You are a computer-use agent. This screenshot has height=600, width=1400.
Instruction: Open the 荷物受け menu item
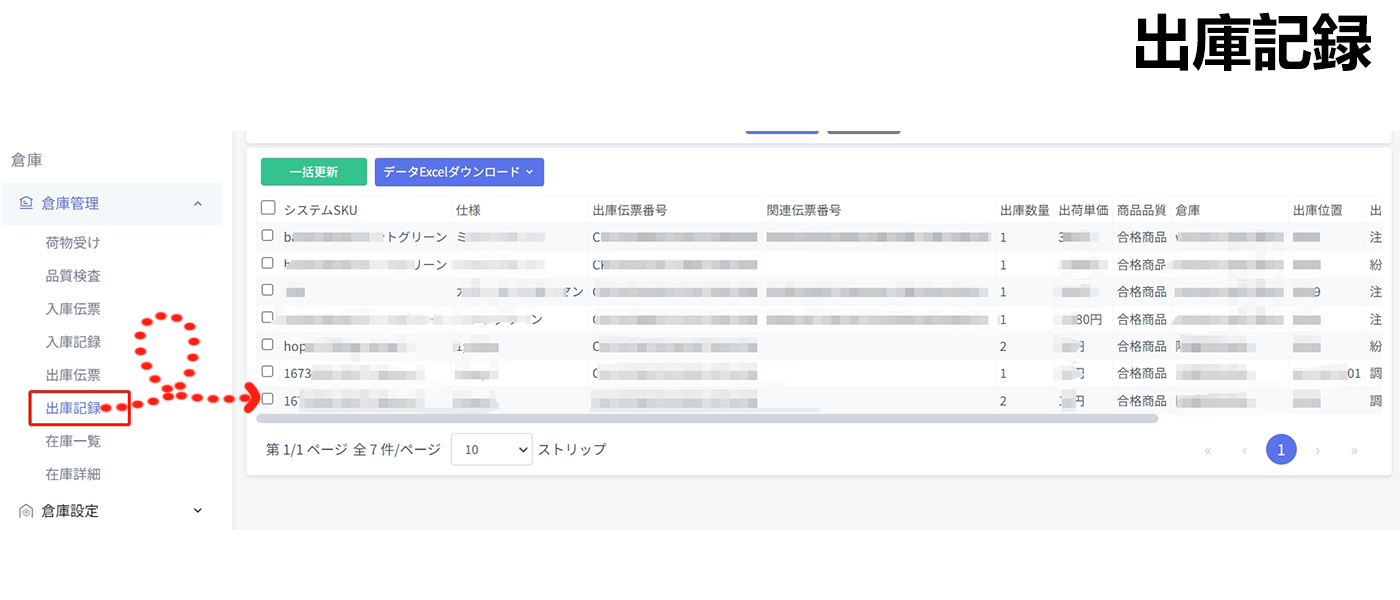(x=73, y=243)
